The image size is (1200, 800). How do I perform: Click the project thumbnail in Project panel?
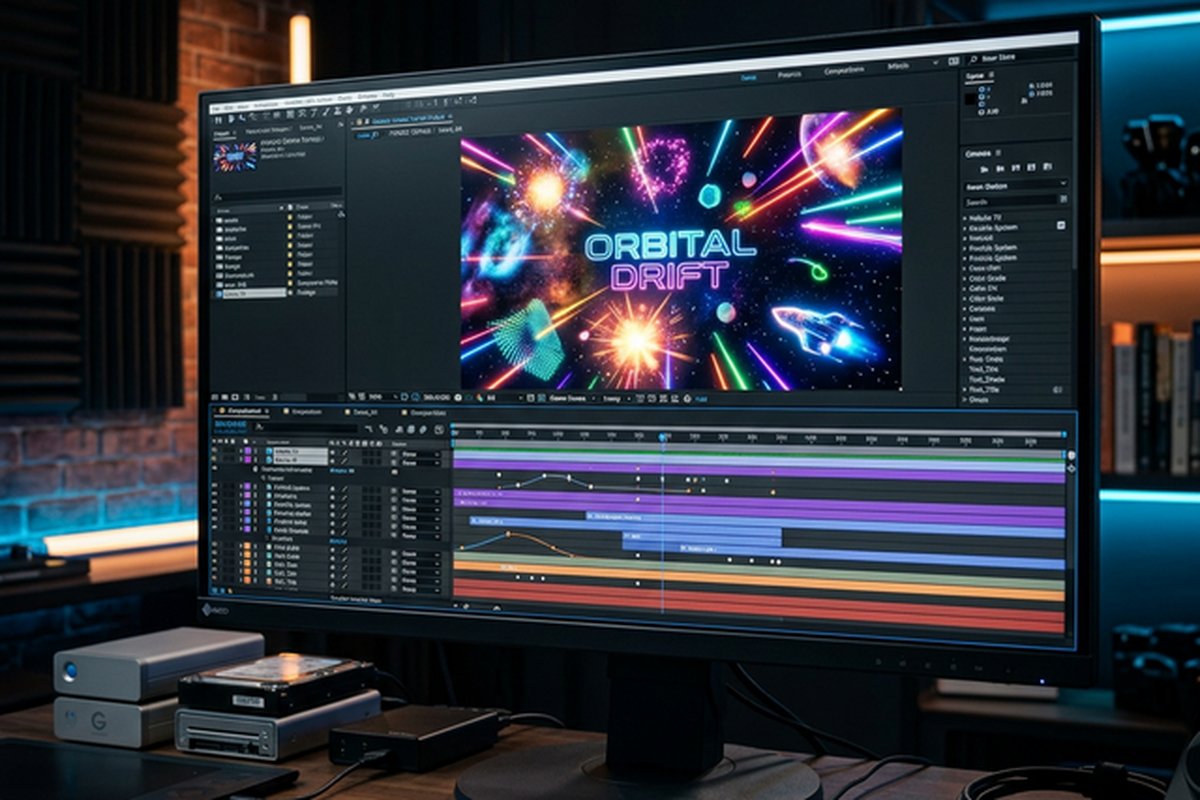pyautogui.click(x=235, y=157)
